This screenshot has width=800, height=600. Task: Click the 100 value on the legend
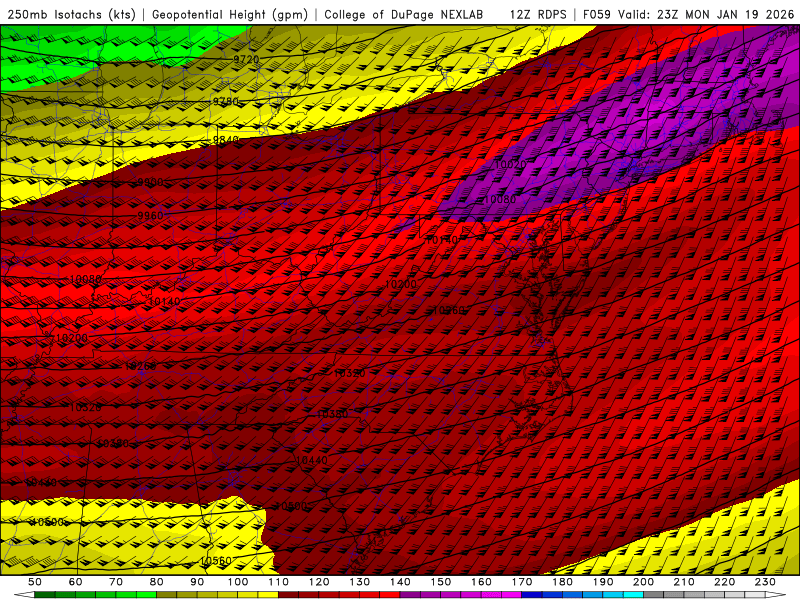click(238, 582)
